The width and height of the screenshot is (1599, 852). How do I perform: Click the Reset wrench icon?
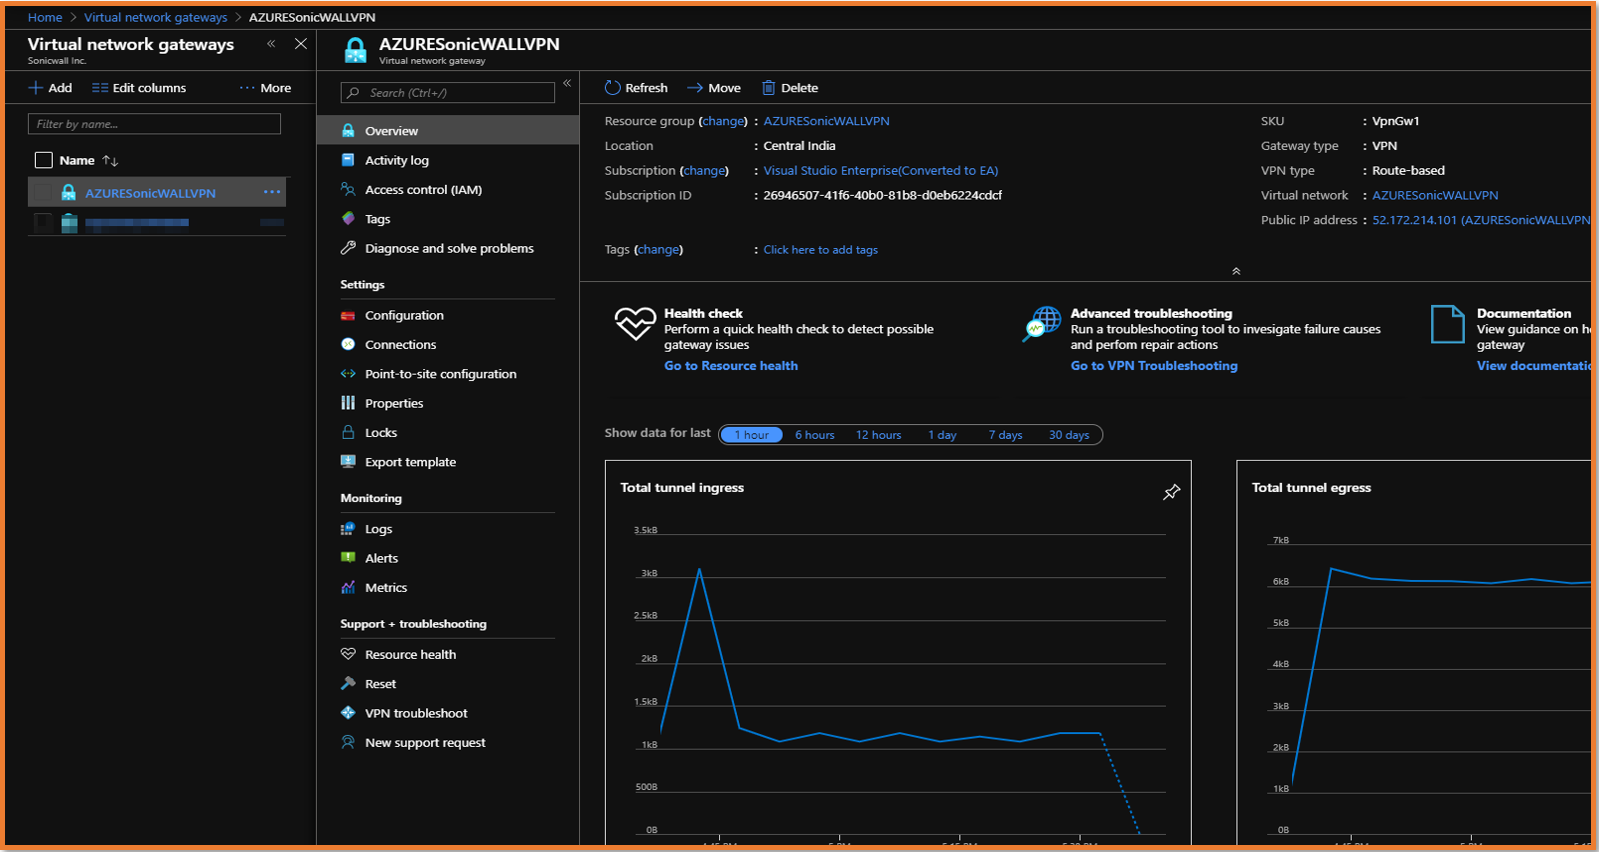pos(348,684)
